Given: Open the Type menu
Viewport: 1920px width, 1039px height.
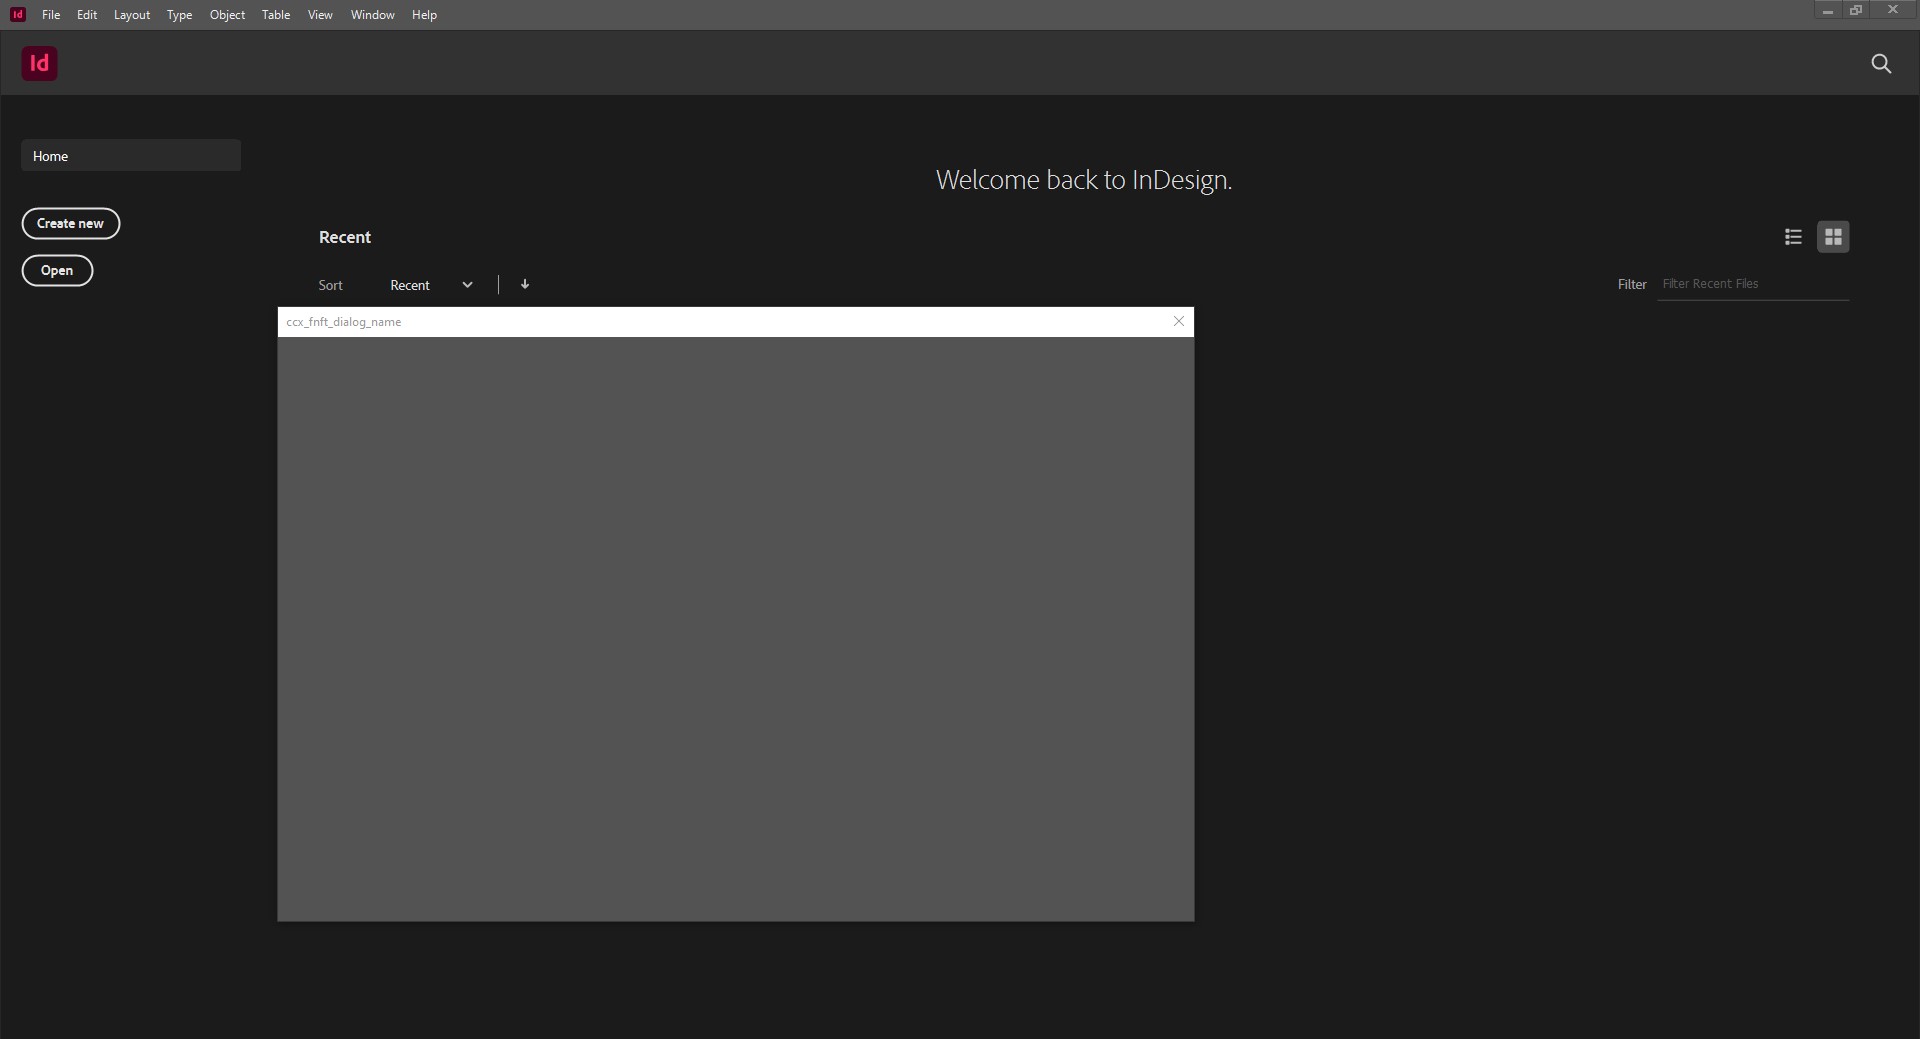Looking at the screenshot, I should [180, 15].
